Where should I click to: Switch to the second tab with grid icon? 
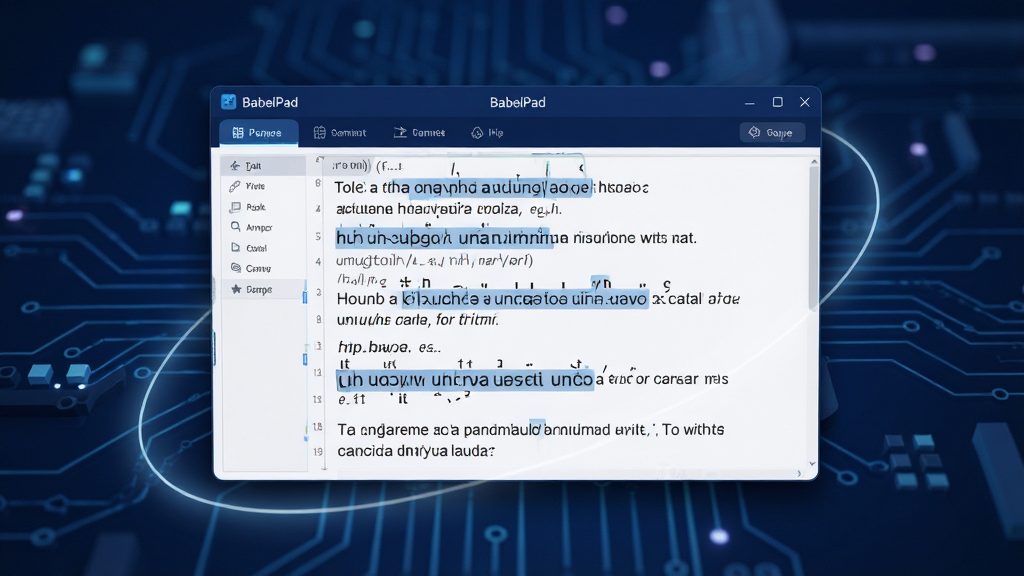coord(340,133)
